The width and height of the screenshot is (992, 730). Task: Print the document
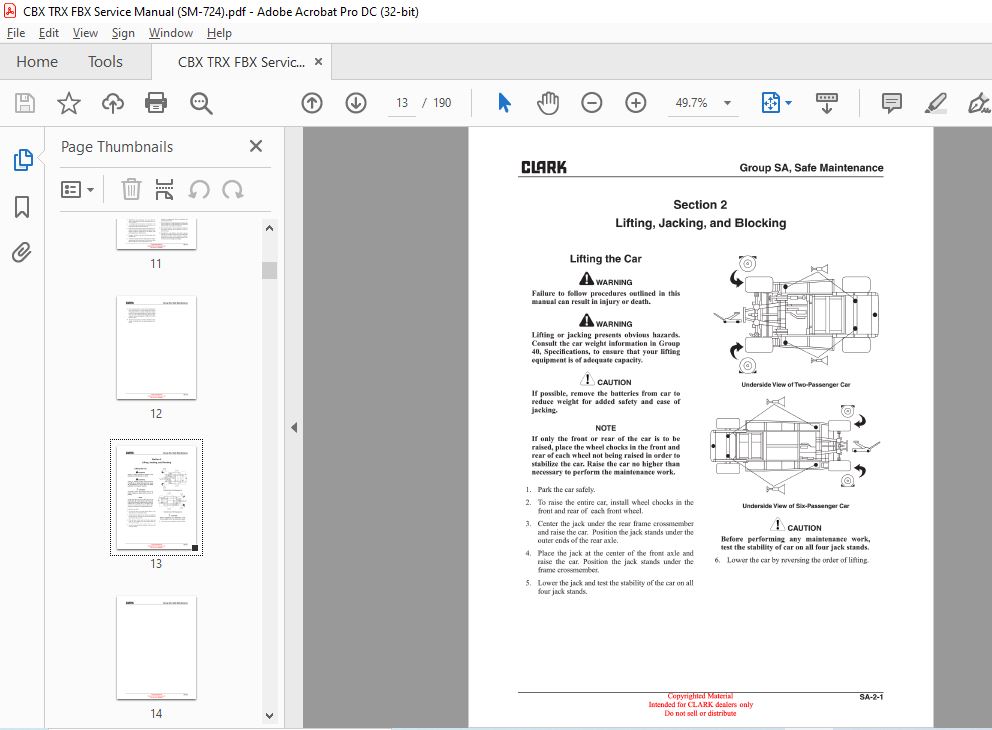point(156,103)
